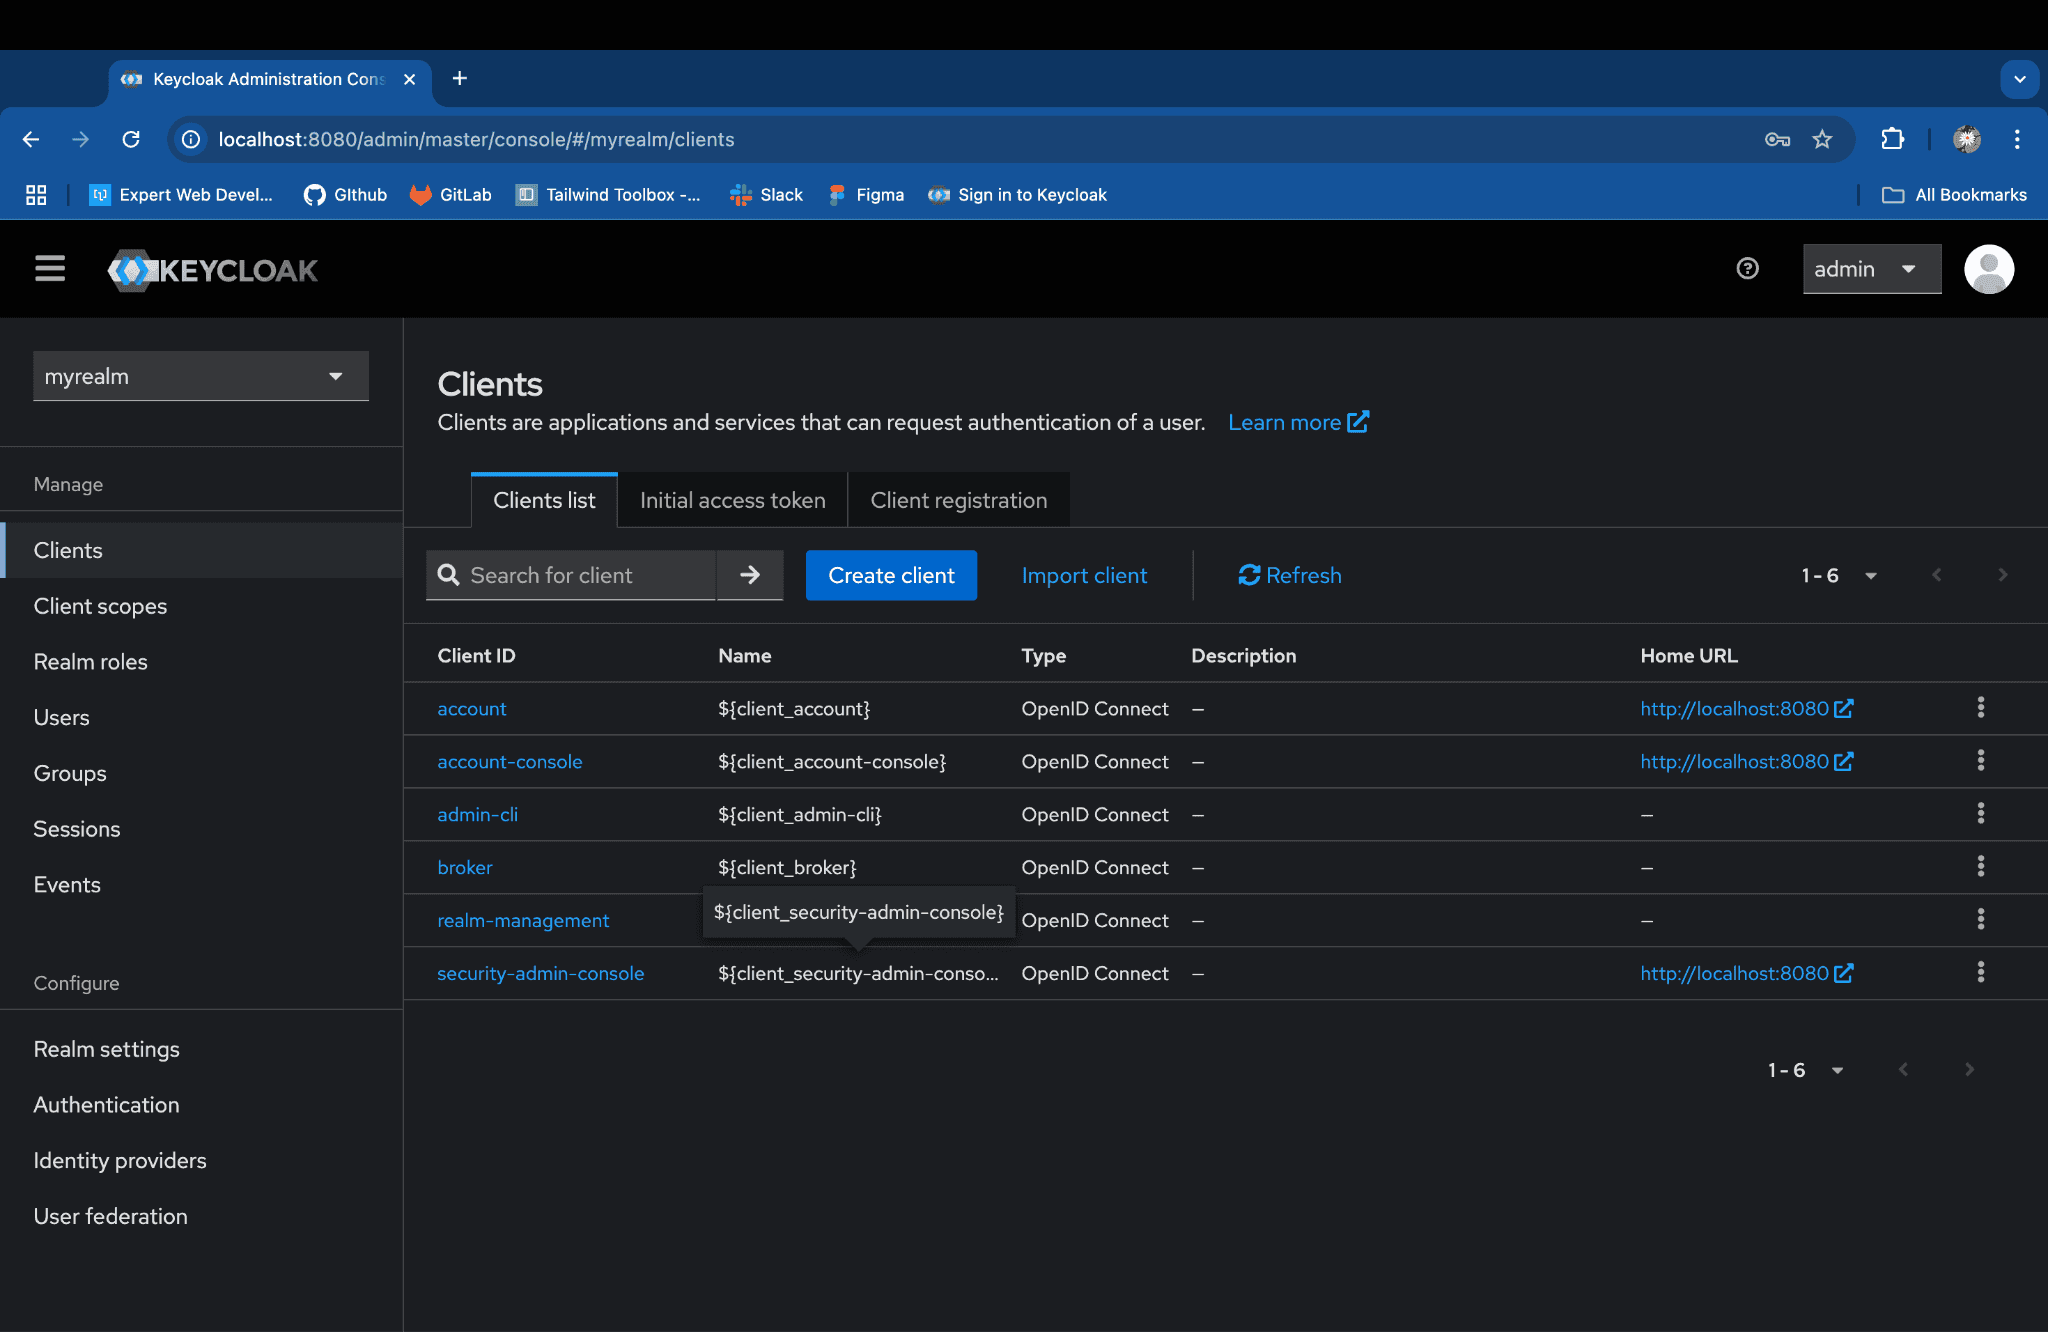Open Realm settings in sidebar
This screenshot has width=2048, height=1332.
107,1049
